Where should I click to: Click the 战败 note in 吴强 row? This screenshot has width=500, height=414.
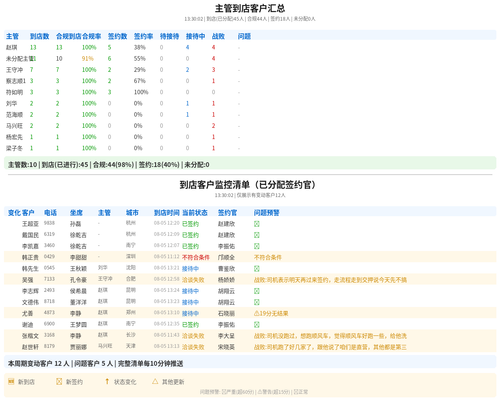330,280
